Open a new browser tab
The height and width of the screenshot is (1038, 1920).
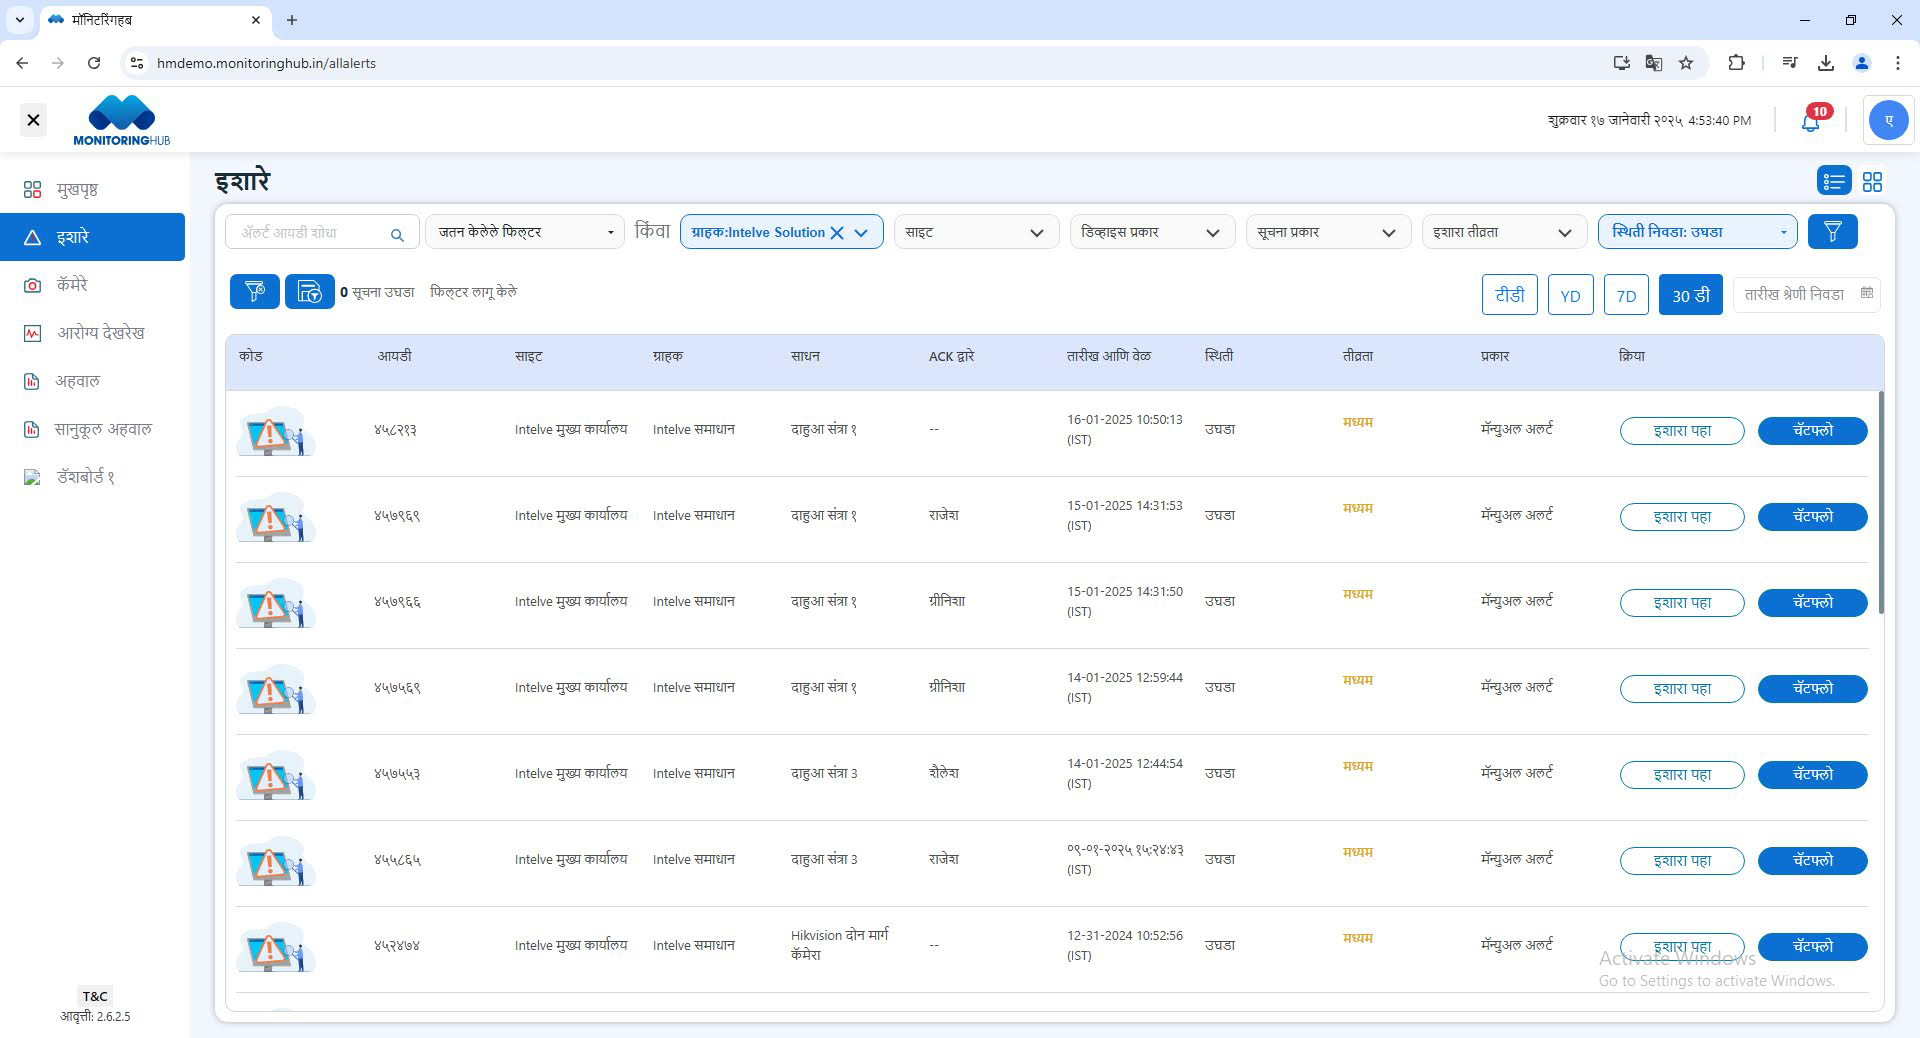coord(292,20)
